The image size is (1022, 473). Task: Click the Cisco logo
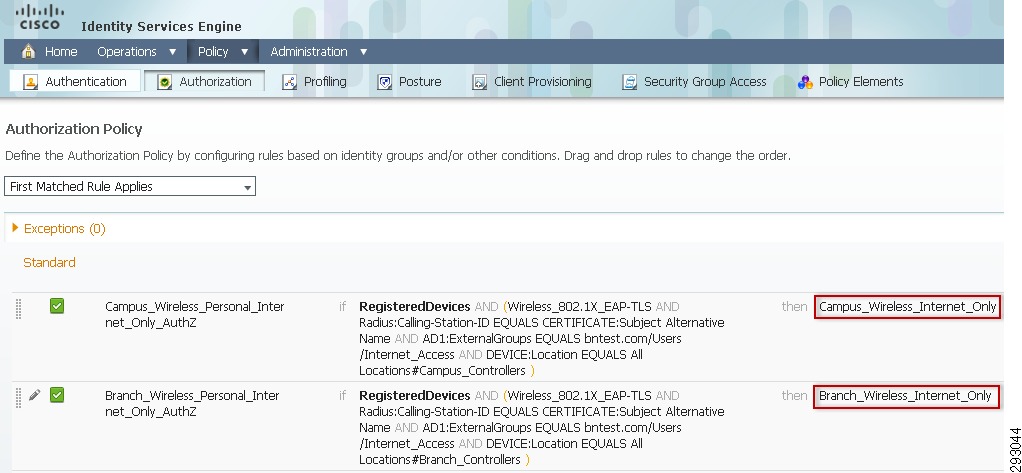(40, 17)
